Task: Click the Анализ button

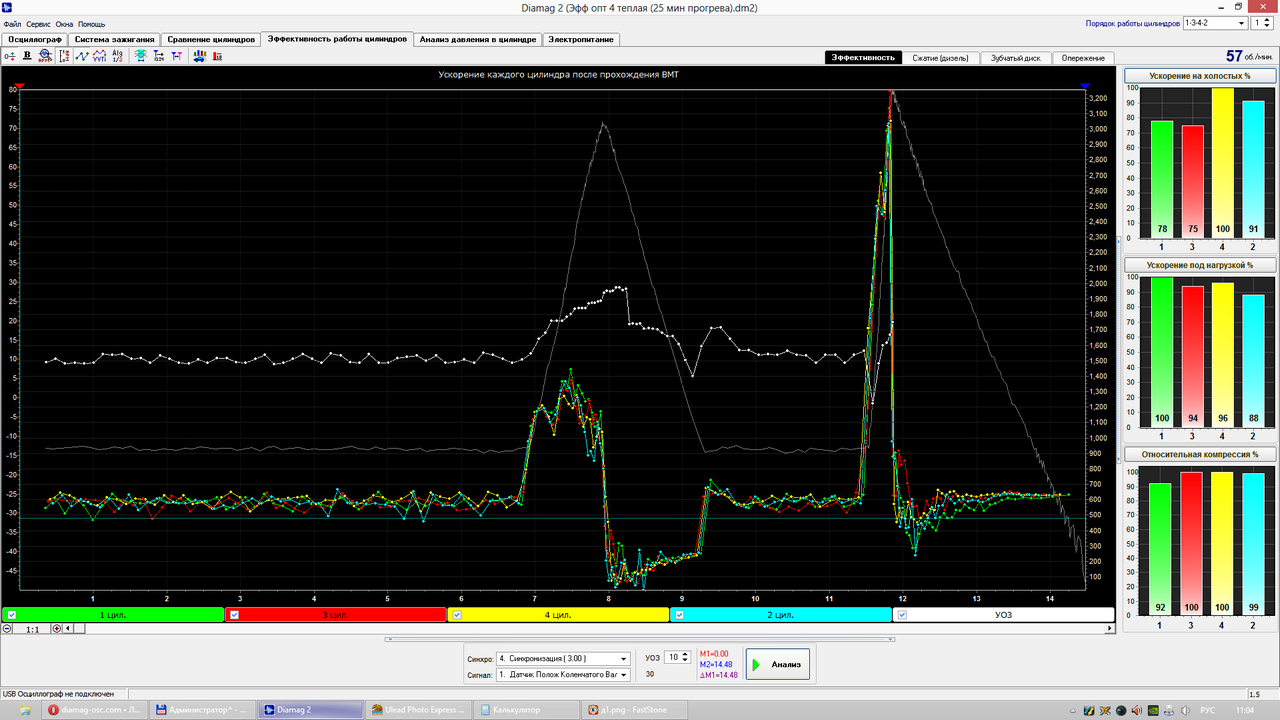Action: 778,664
